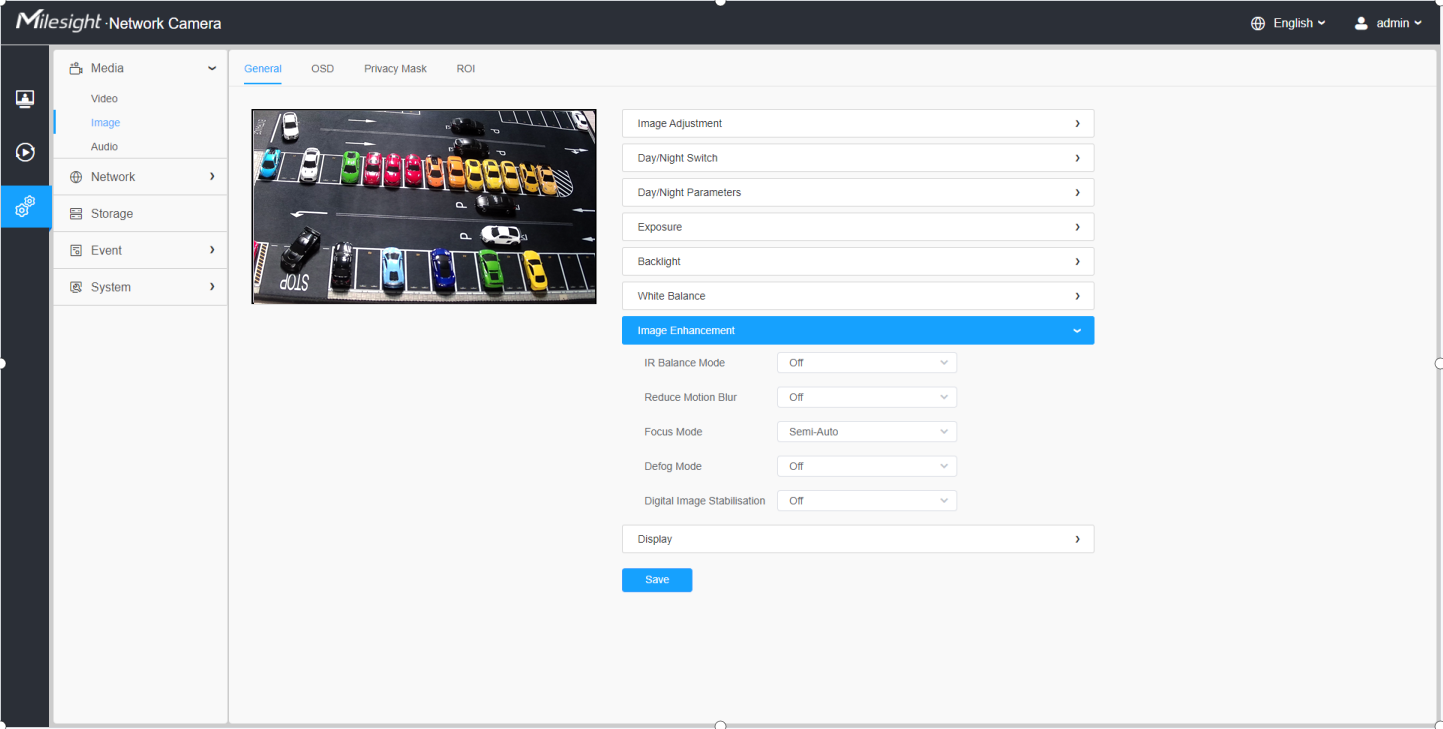
Task: Select the Settings gears icon
Action: pyautogui.click(x=25, y=206)
